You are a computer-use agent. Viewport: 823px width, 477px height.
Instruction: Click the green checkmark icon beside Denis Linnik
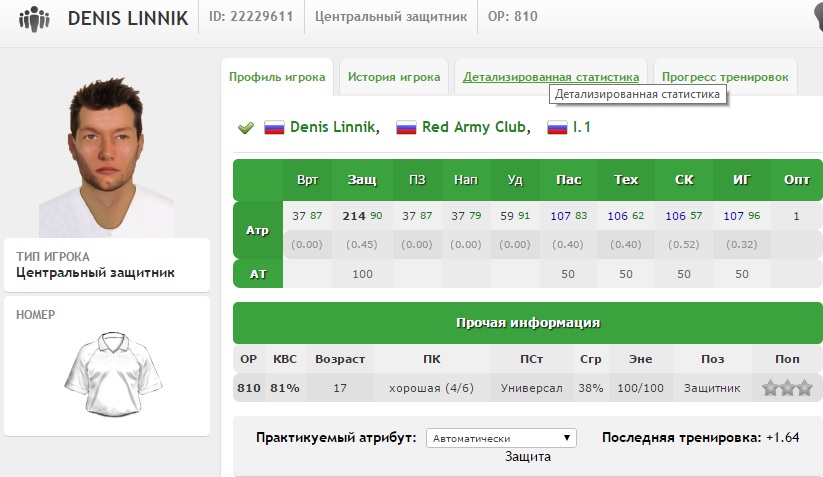[x=246, y=128]
